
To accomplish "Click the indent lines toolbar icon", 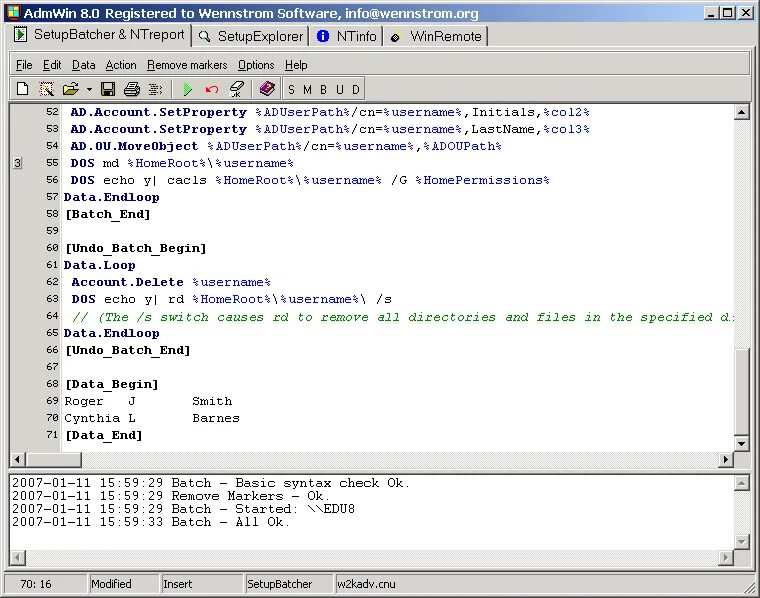I will tap(155, 89).
